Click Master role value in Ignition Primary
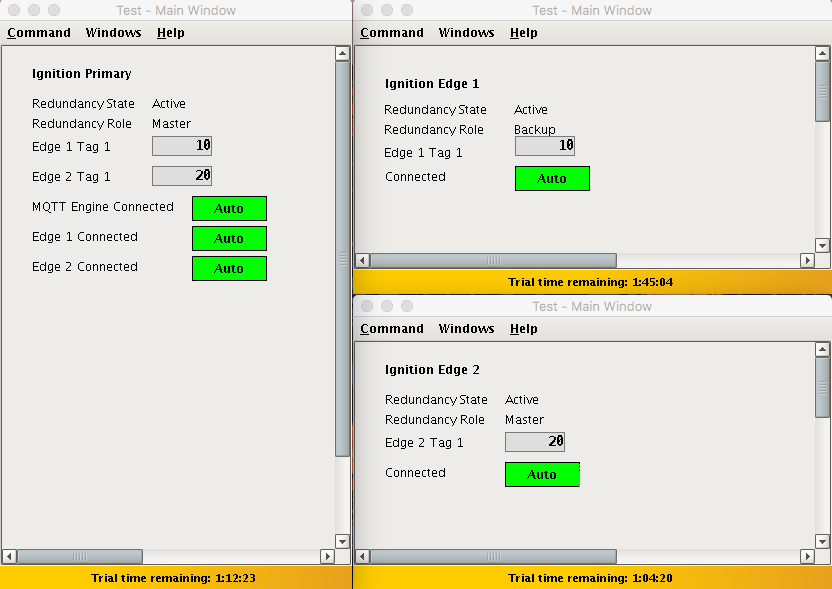Screen dimensions: 832x589 (x=171, y=124)
